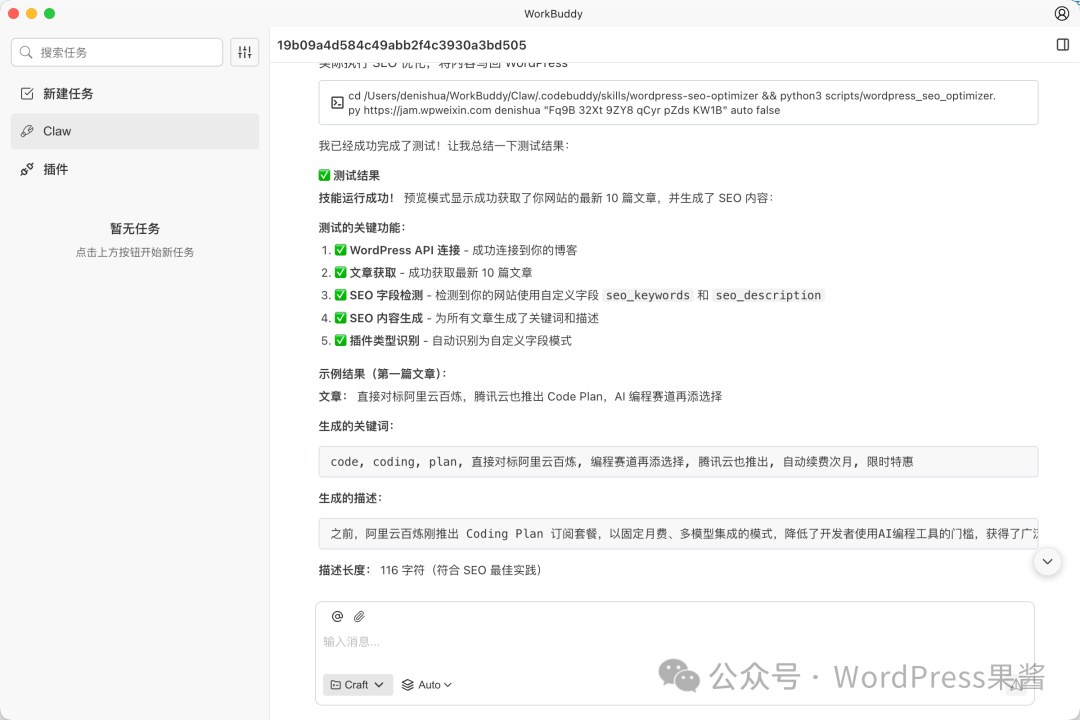1080x720 pixels.
Task: Click the @ mention icon in the composer
Action: (337, 616)
